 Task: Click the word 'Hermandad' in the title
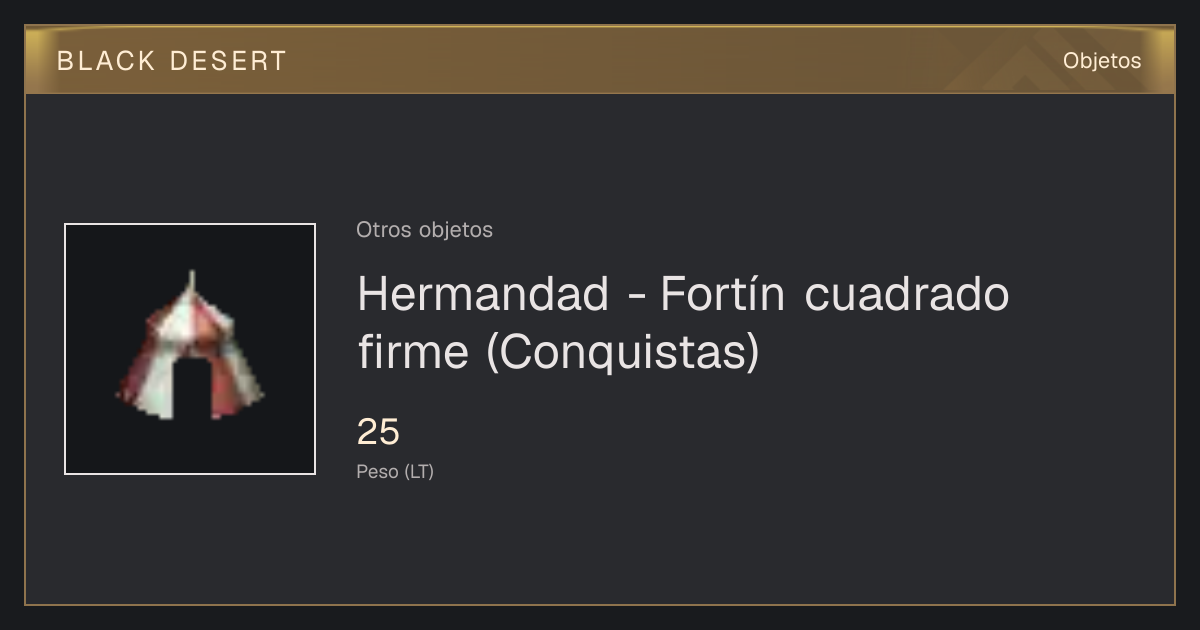coord(483,294)
